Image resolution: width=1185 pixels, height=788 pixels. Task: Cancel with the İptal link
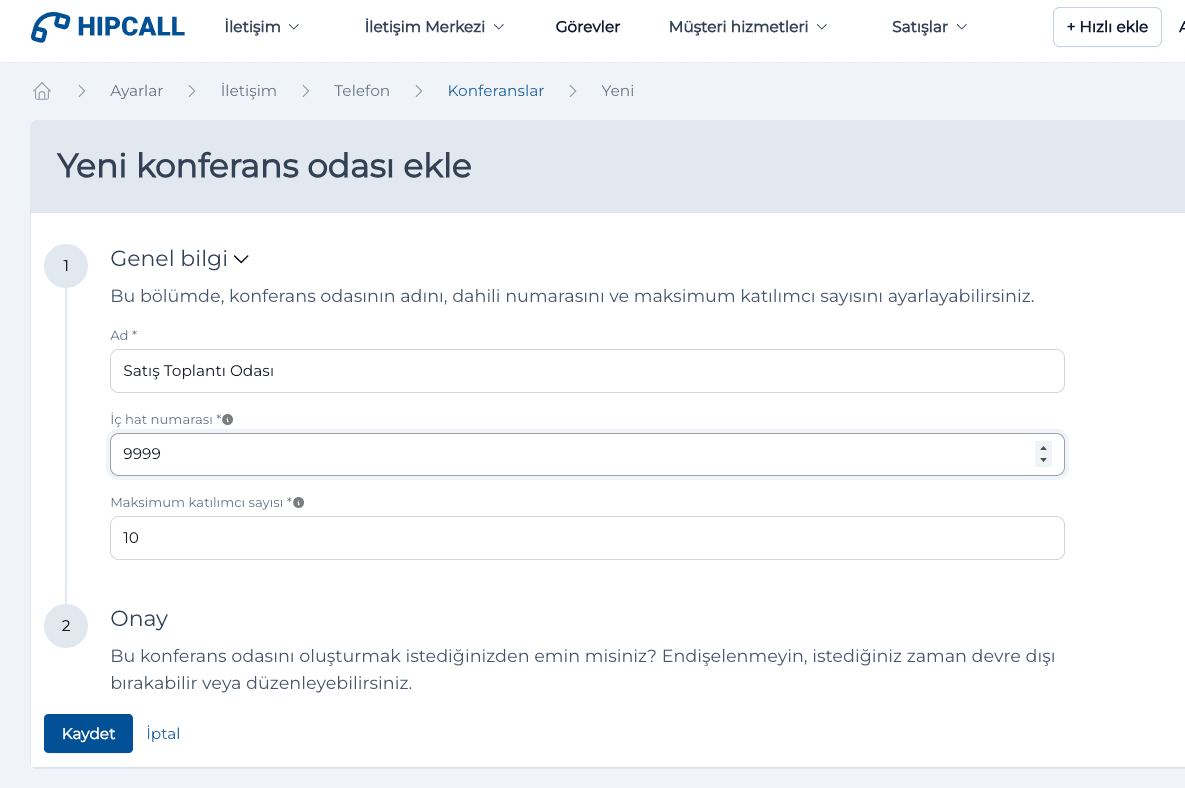pyautogui.click(x=163, y=733)
